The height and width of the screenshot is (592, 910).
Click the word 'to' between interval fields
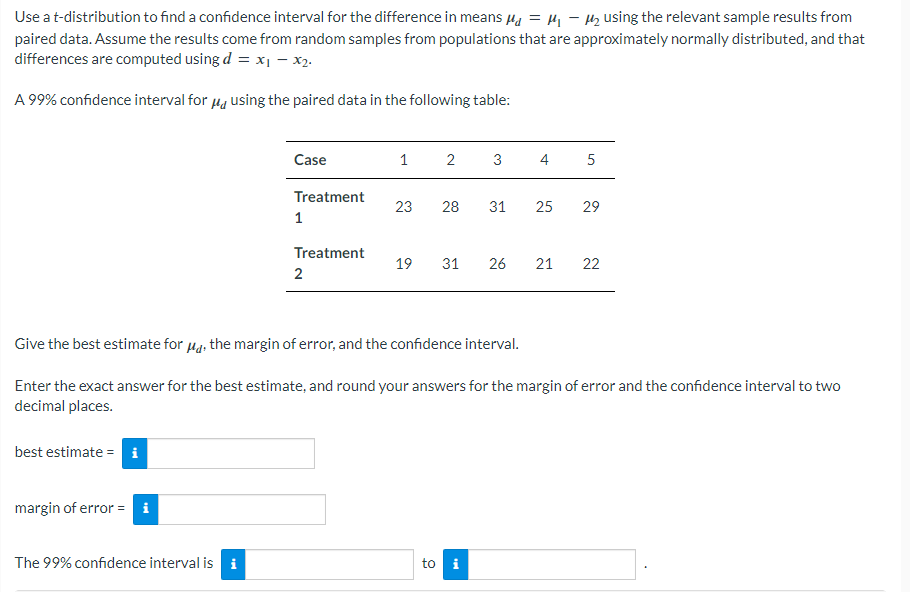coord(429,563)
